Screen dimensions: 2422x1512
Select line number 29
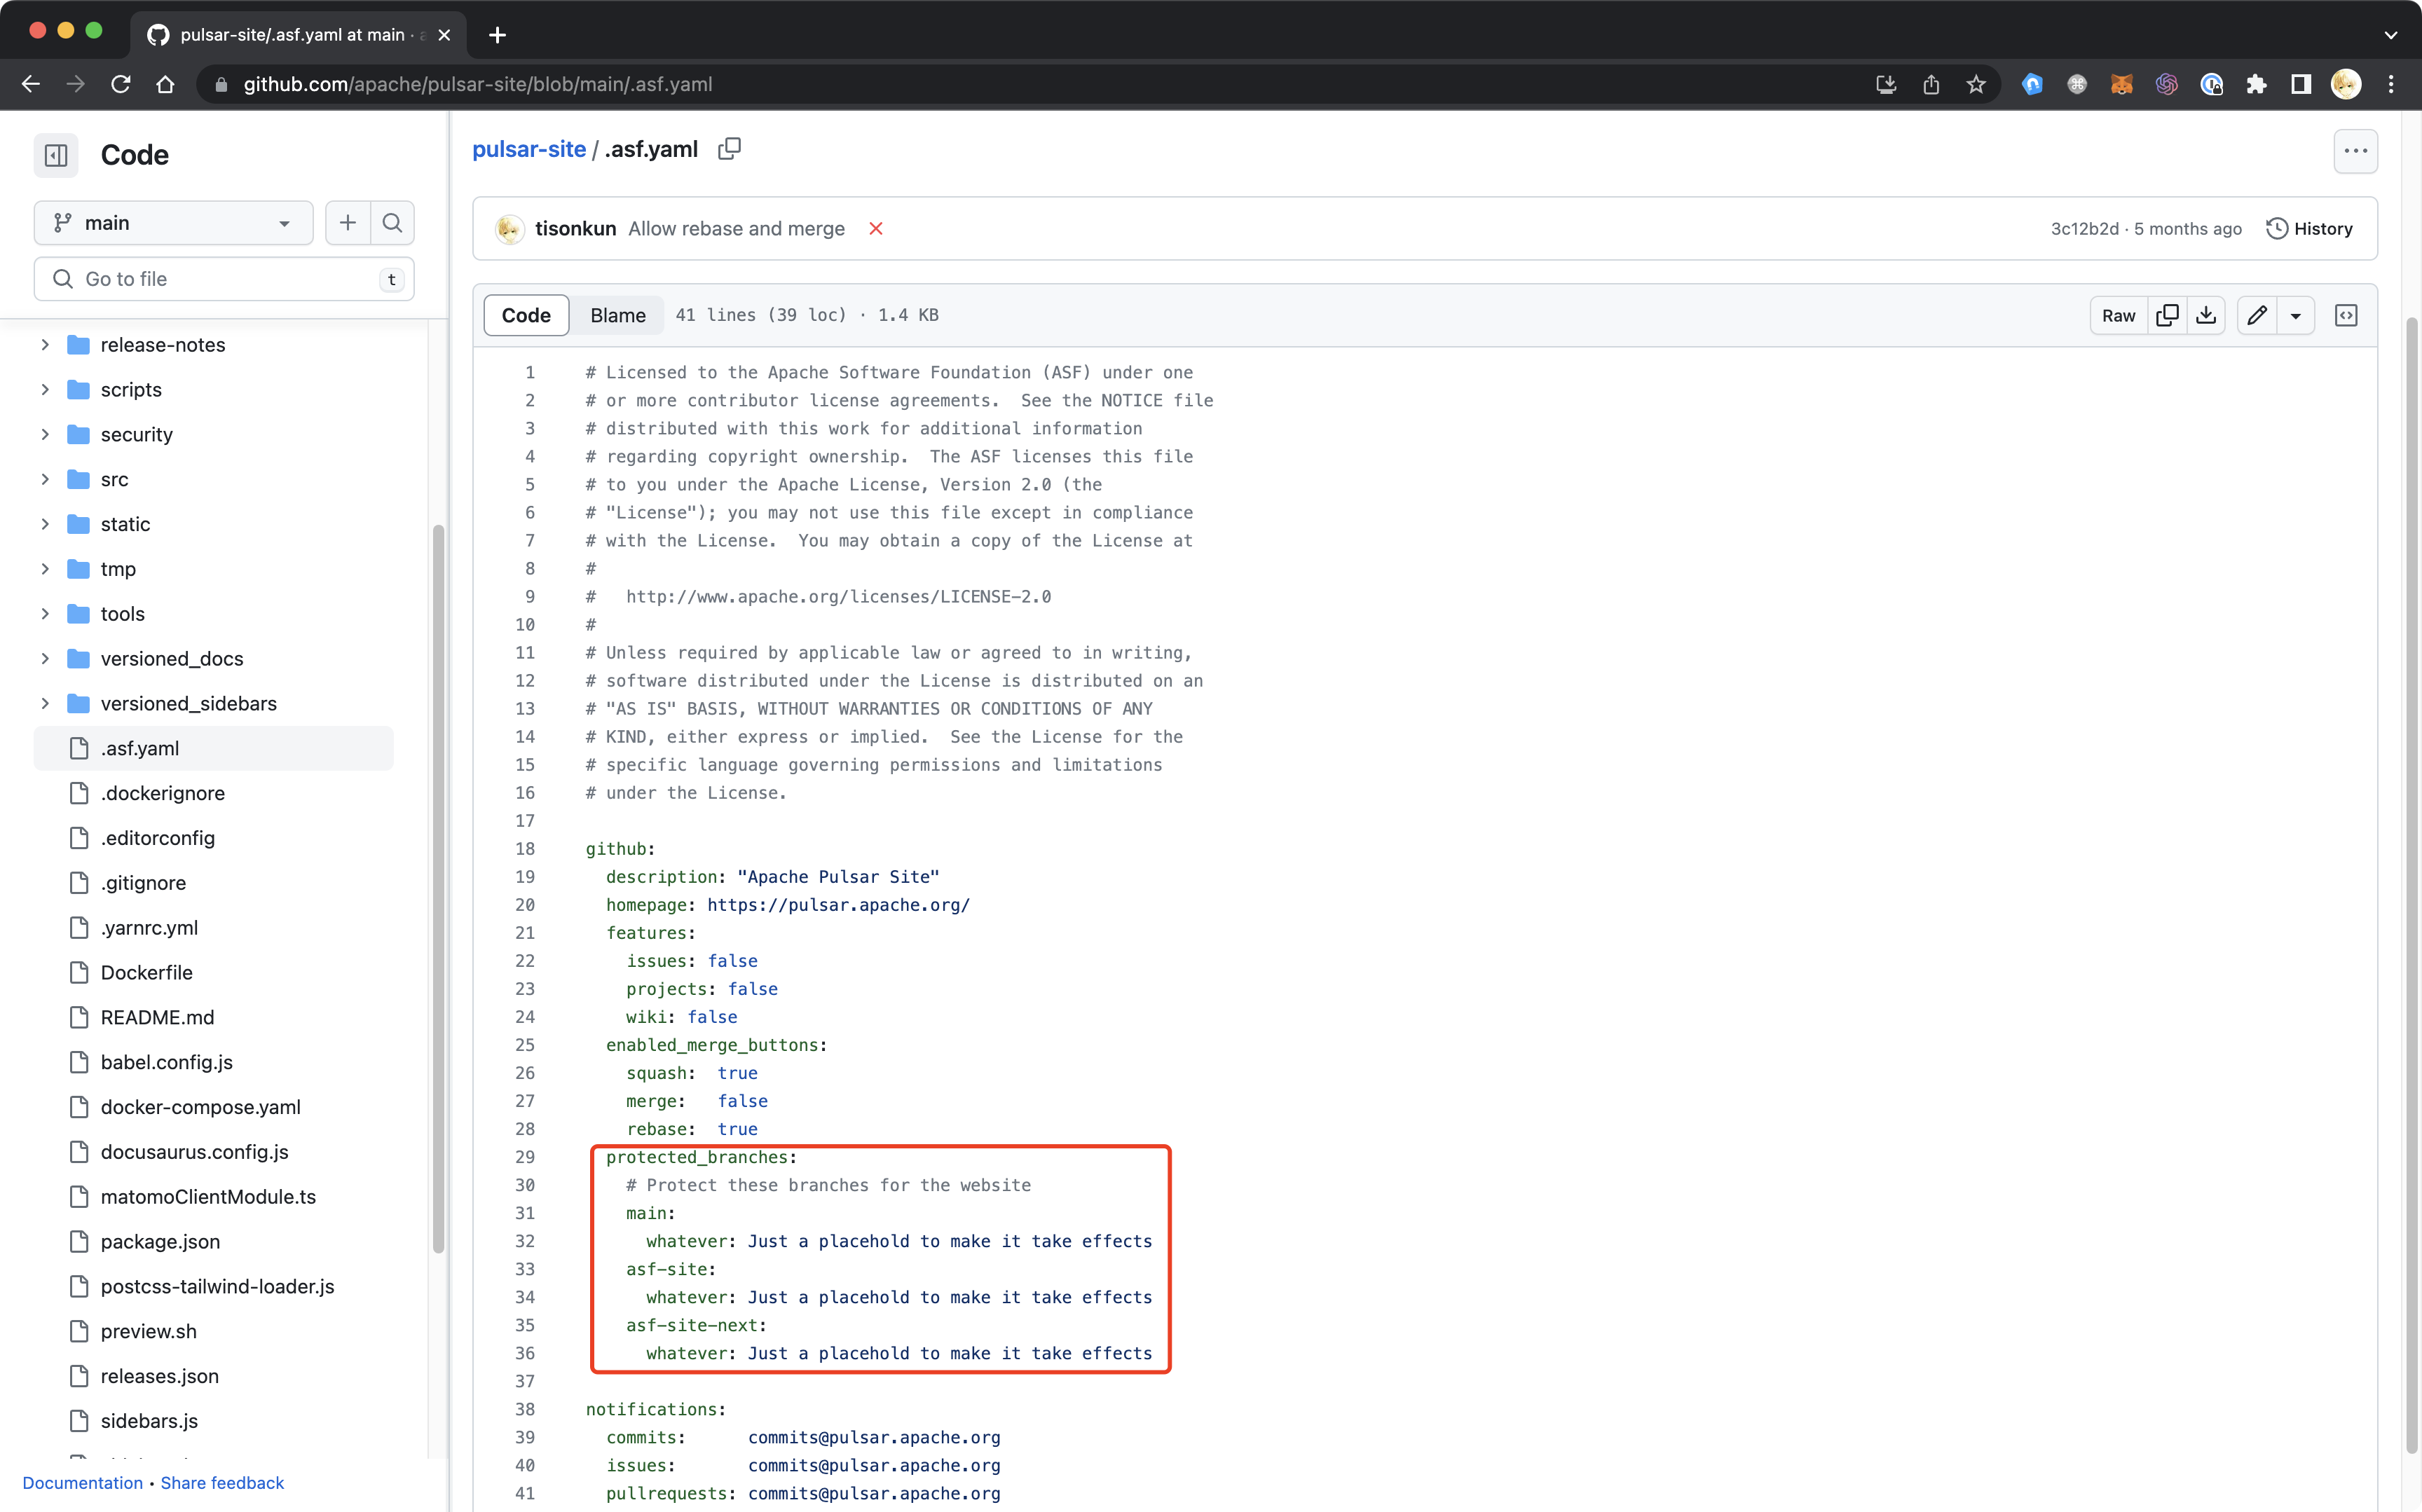(x=525, y=1157)
